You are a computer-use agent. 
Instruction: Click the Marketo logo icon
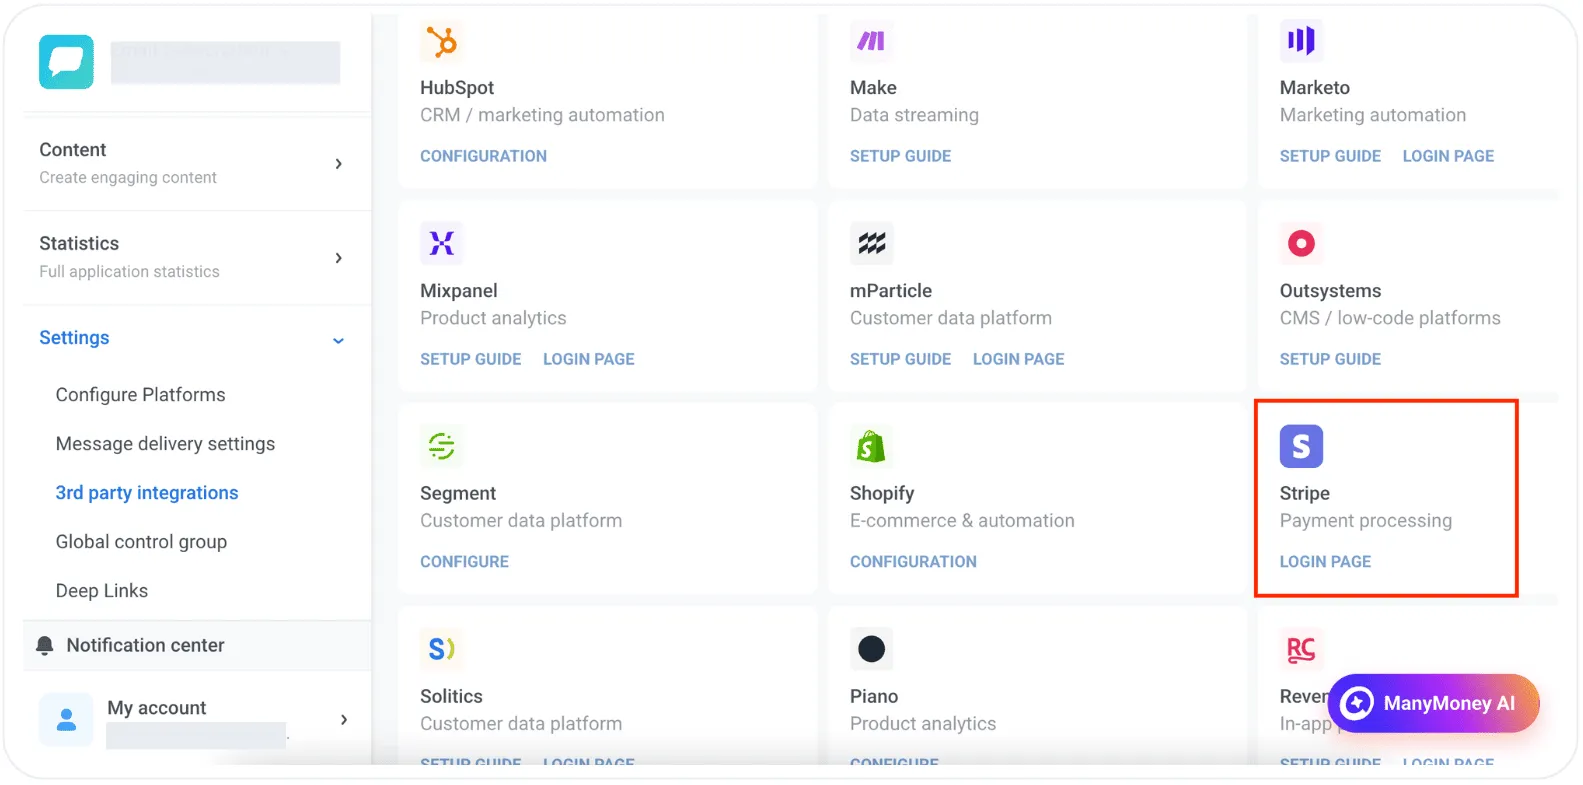point(1301,41)
